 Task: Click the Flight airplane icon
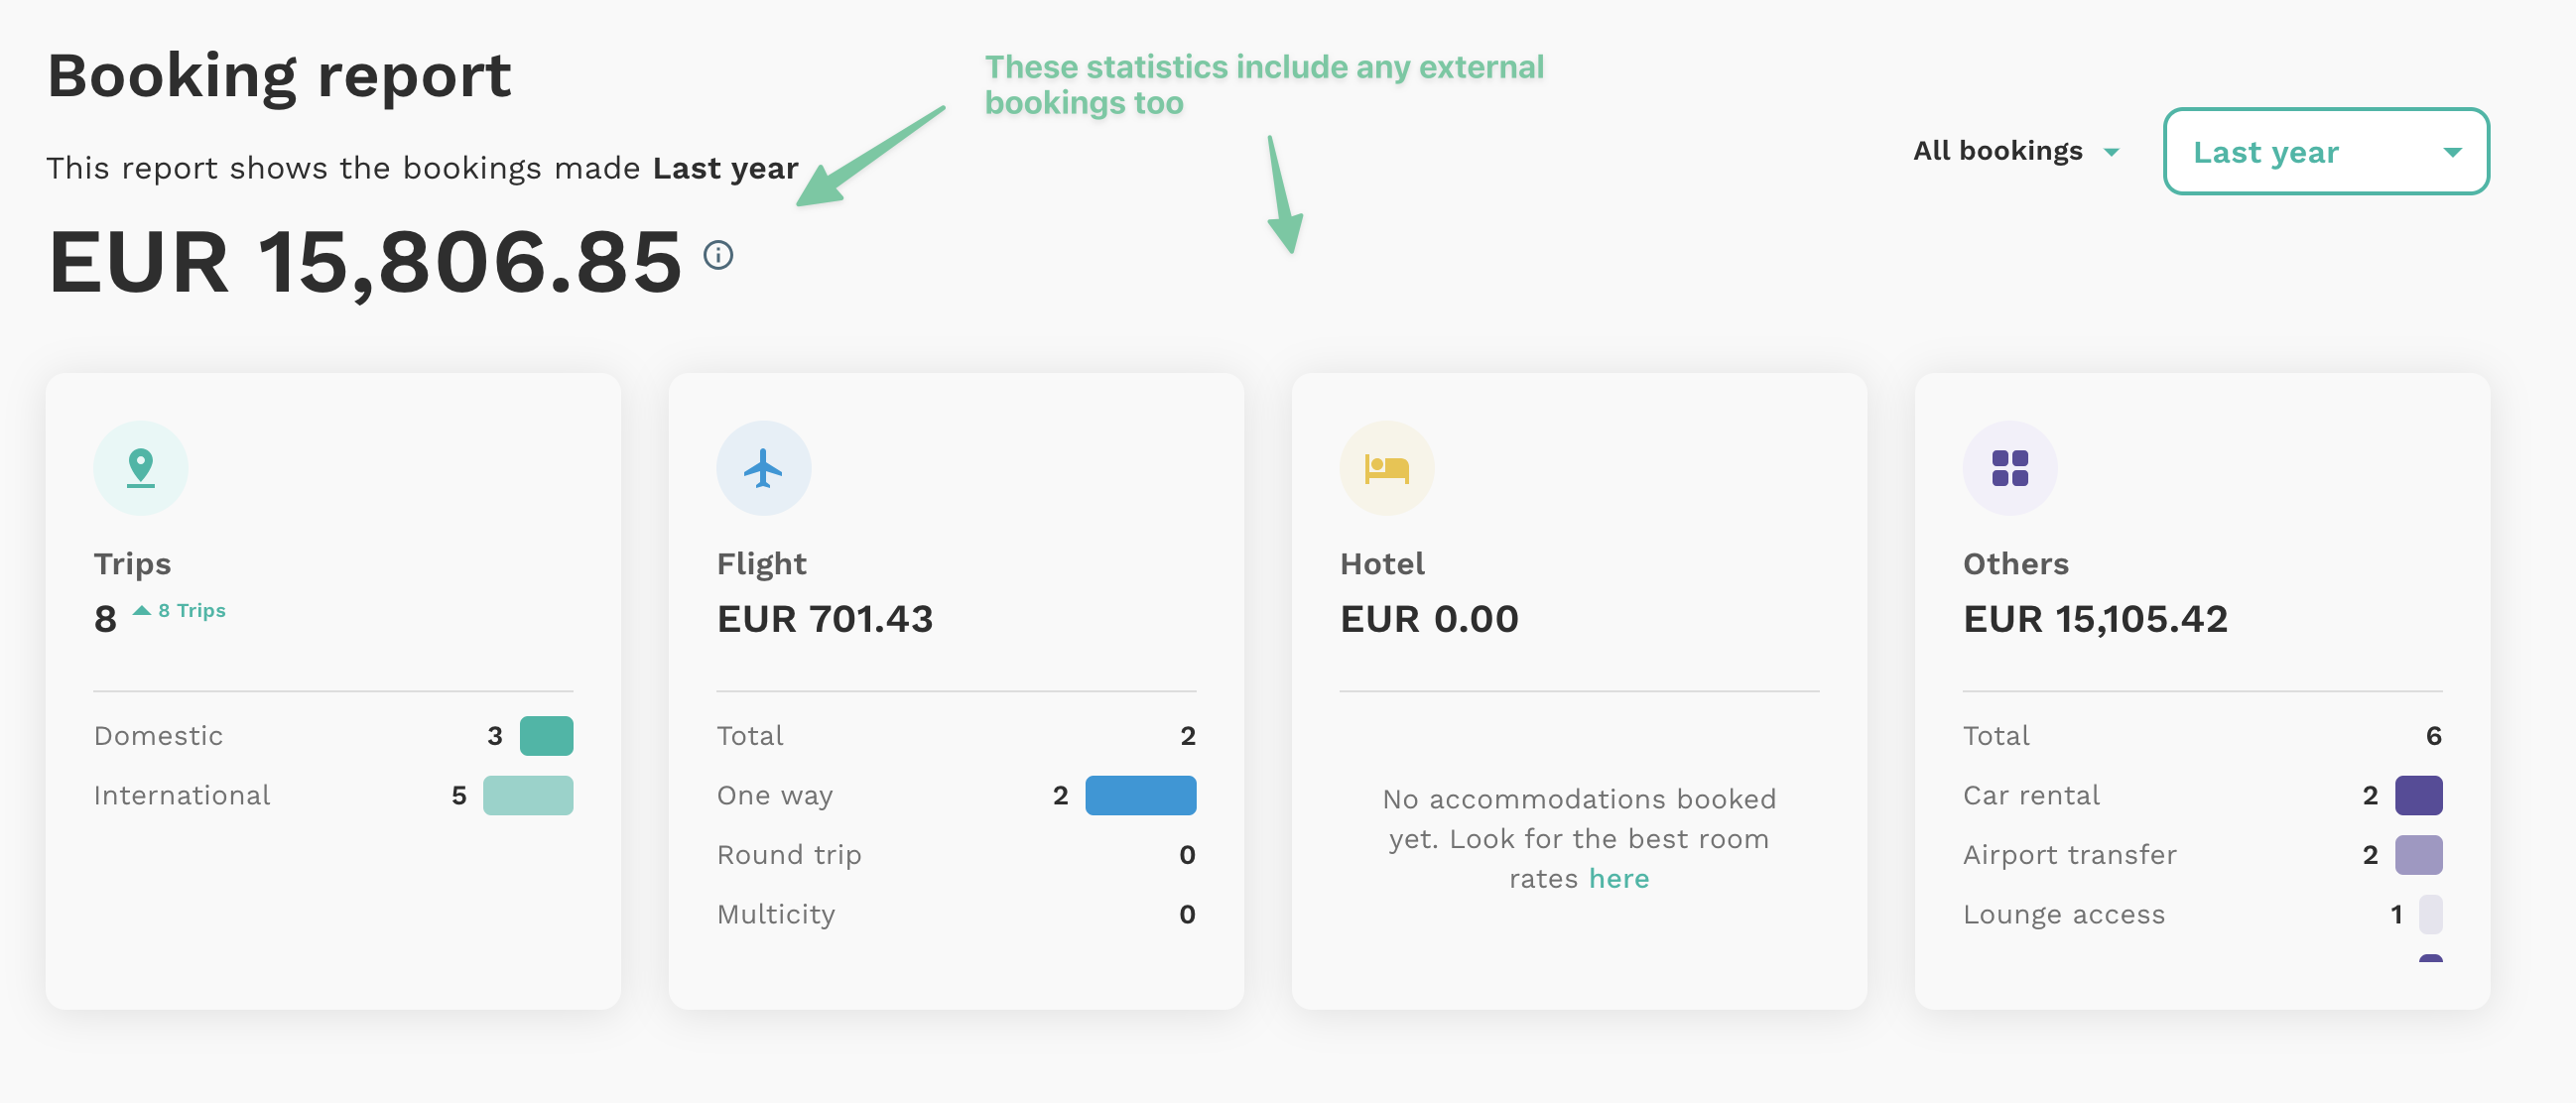[x=764, y=468]
